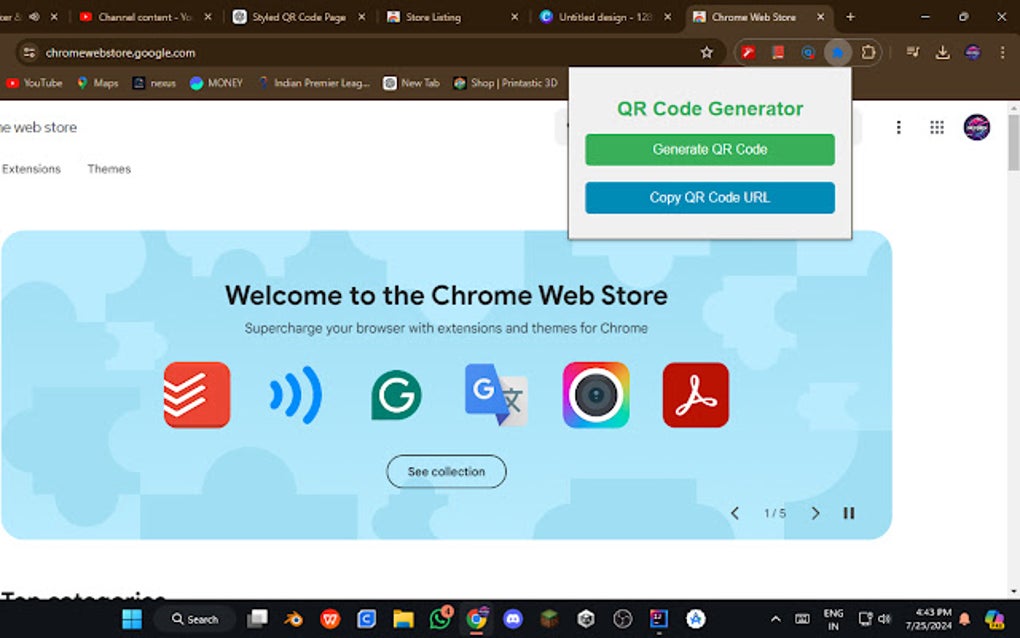Pause the carousel autoplay
This screenshot has height=638, width=1020.
[x=849, y=513]
